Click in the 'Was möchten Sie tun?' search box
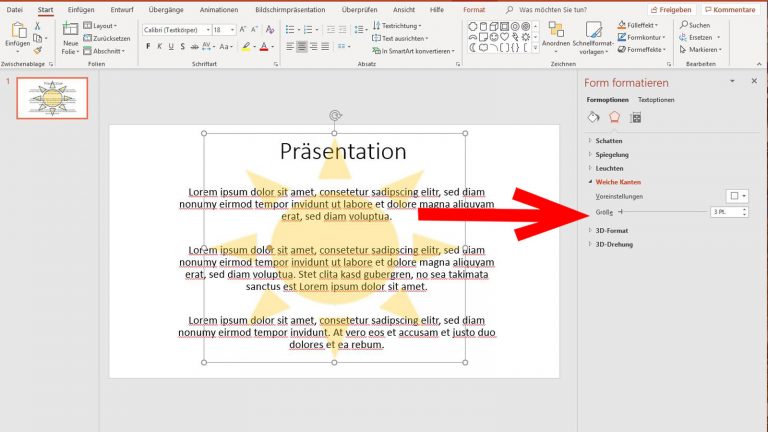The height and width of the screenshot is (432, 768). (552, 10)
